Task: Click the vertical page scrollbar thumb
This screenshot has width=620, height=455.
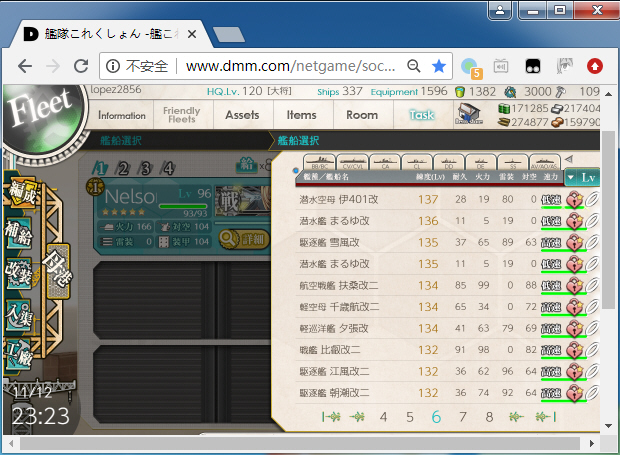Action: (609, 219)
